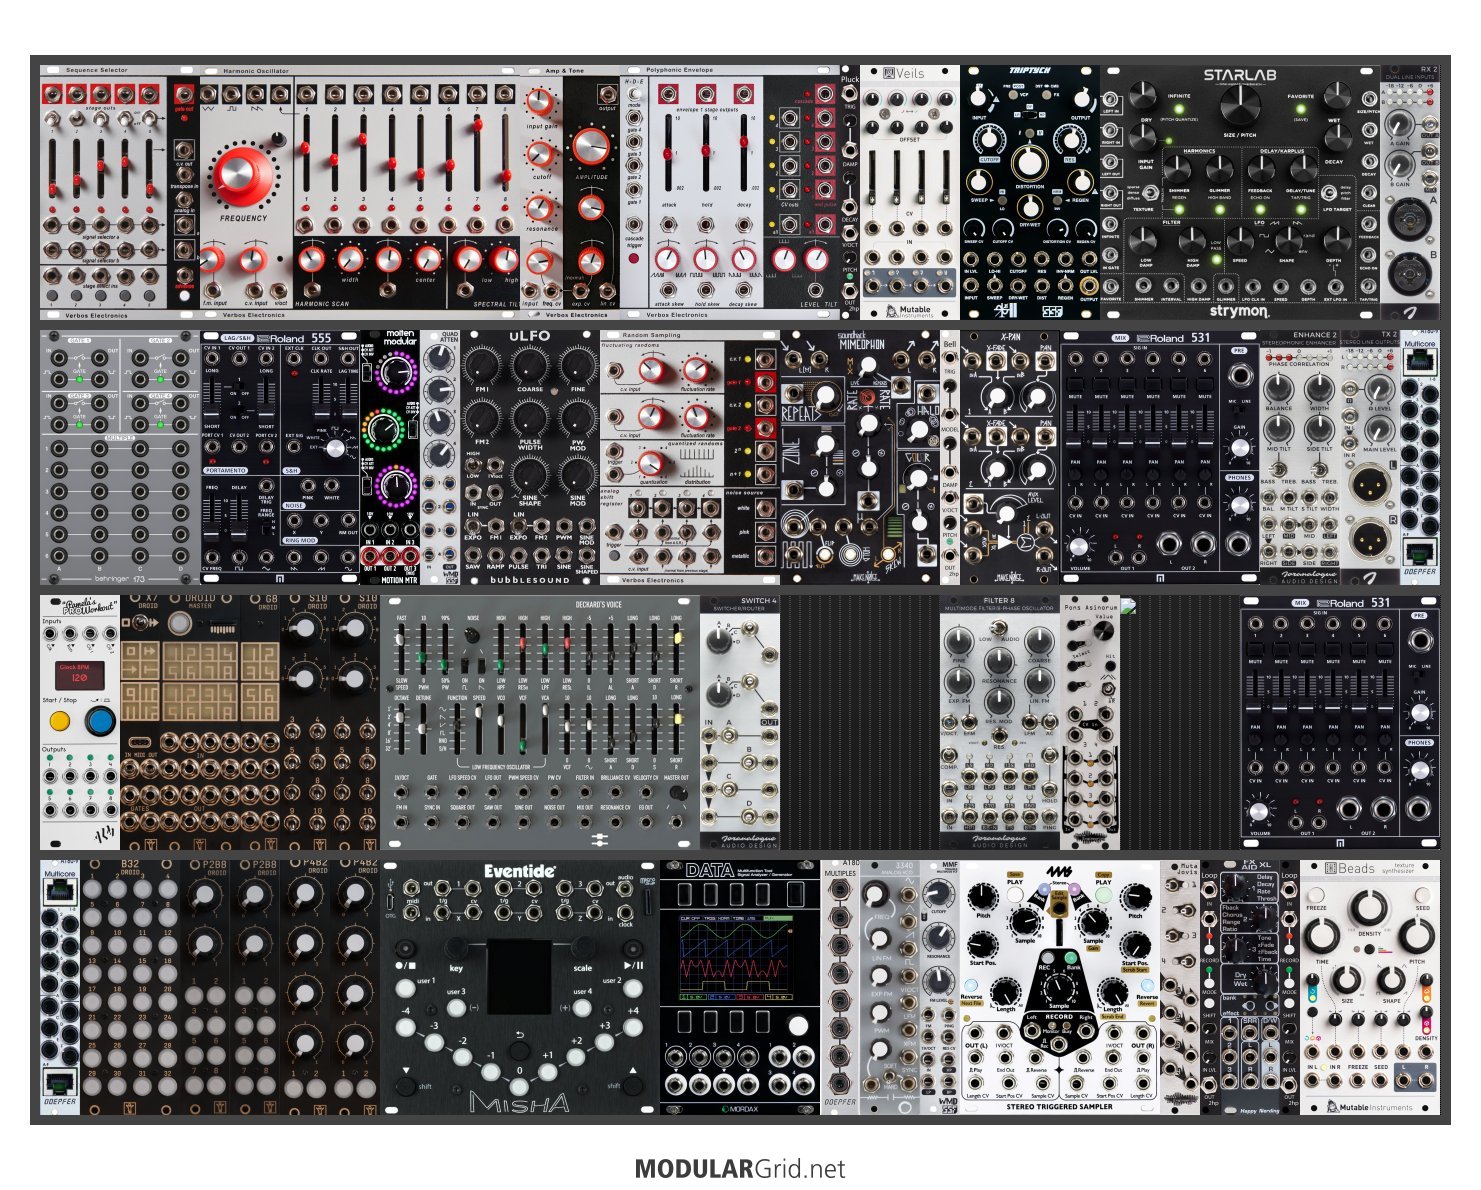Viewport: 1481px width, 1190px height.
Task: Click the top LED ring knob on Motion MTR
Action: (x=398, y=371)
